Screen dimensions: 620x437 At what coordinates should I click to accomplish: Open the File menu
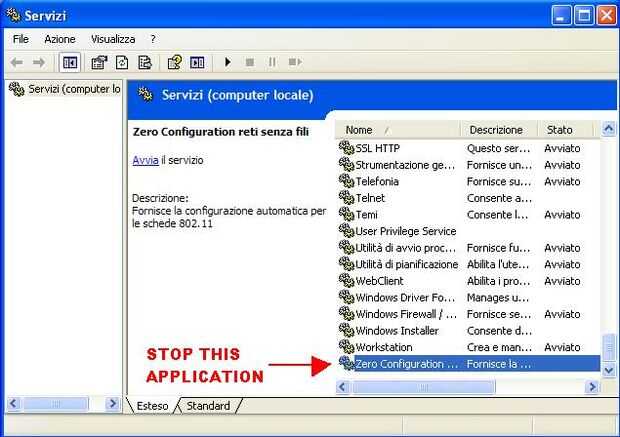21,39
